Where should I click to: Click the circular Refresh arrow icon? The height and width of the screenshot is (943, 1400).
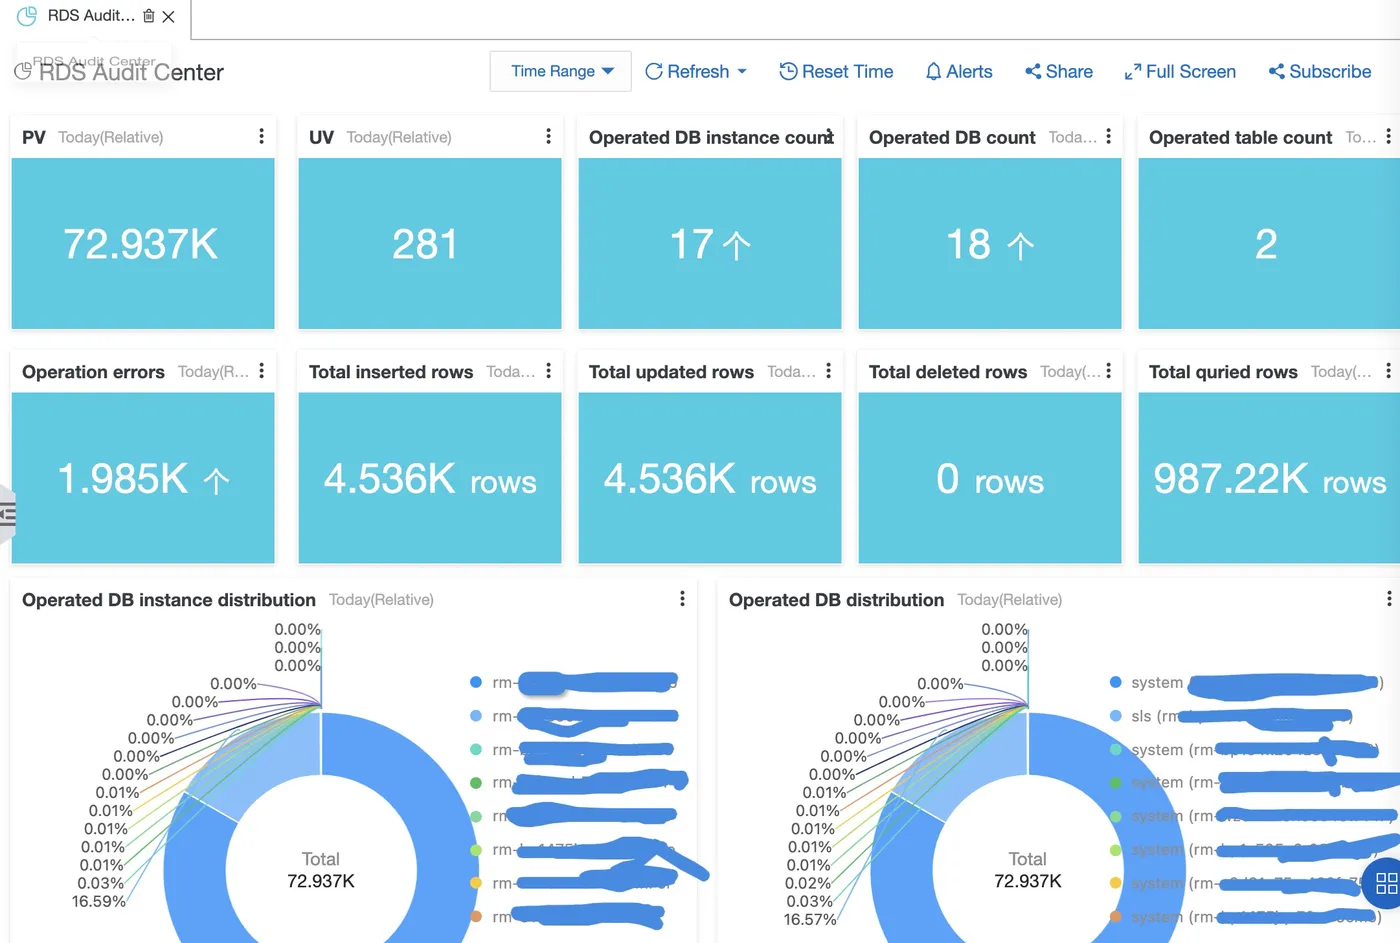(654, 71)
